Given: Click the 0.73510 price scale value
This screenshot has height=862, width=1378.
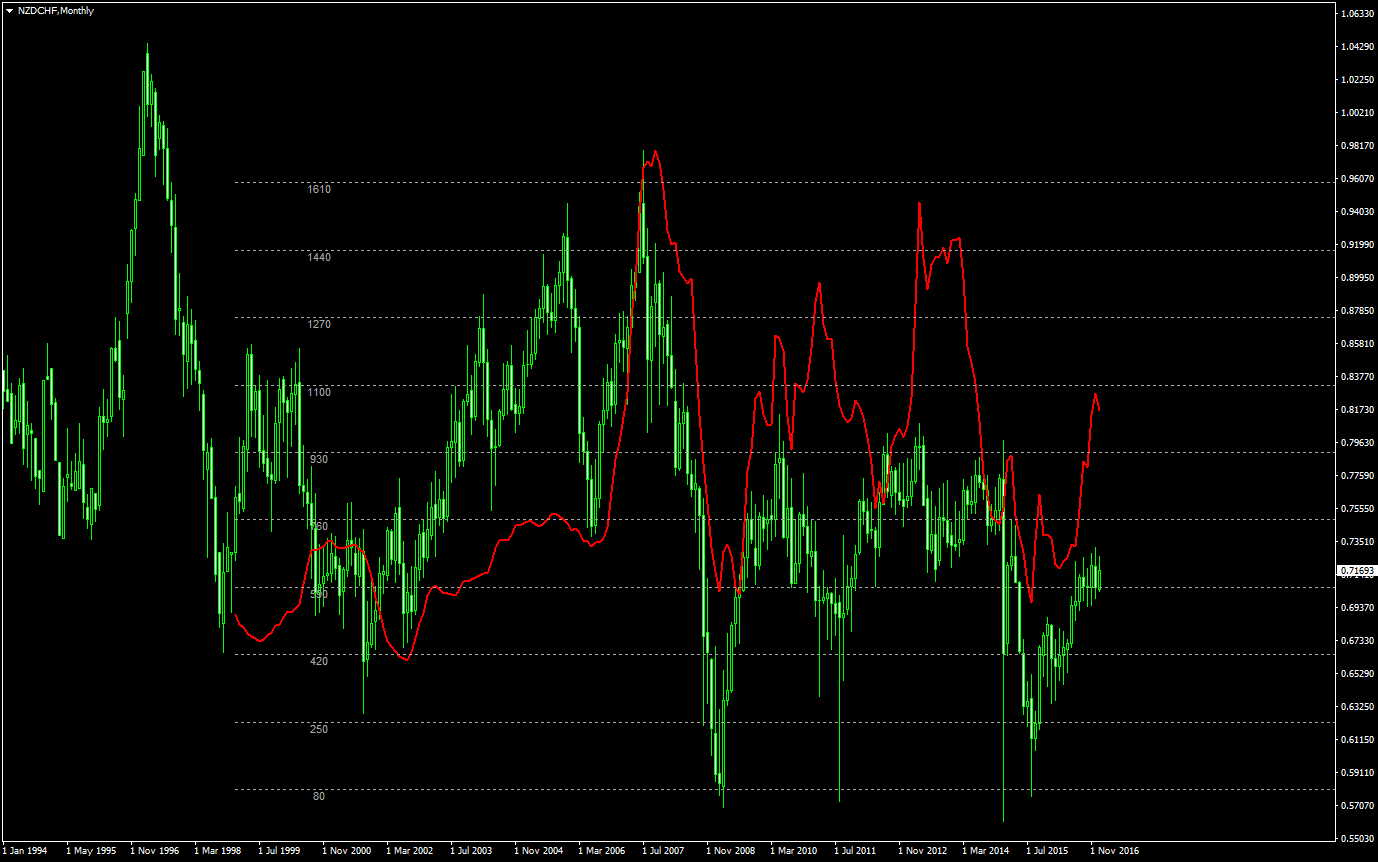Looking at the screenshot, I should (1357, 542).
